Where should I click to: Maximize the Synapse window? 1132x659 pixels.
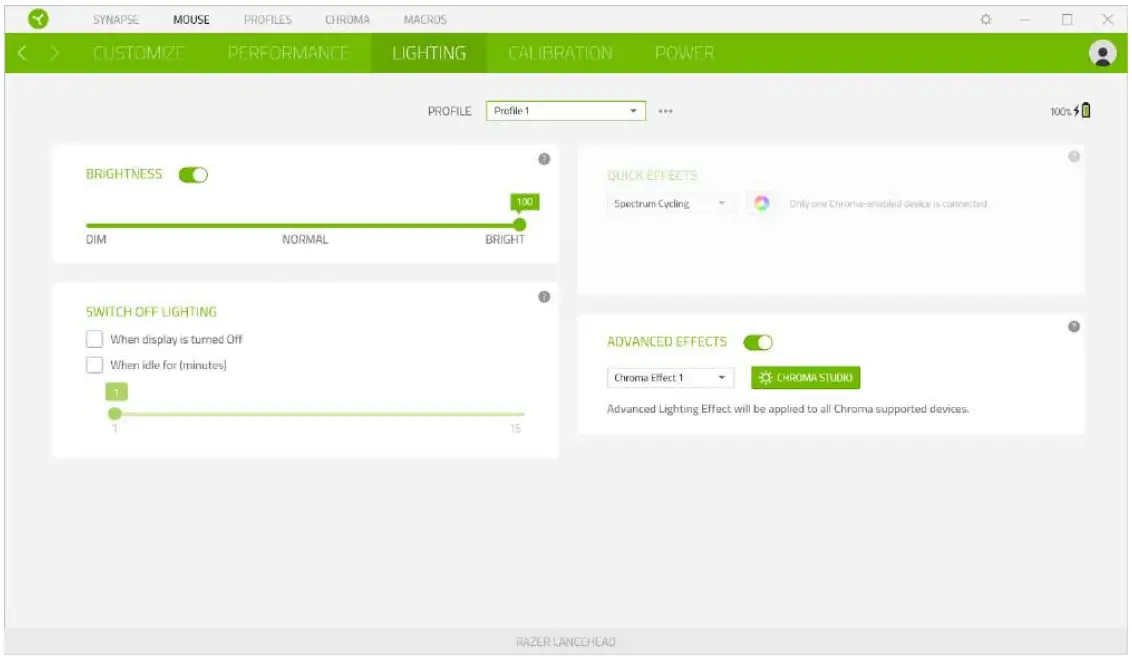click(1066, 19)
